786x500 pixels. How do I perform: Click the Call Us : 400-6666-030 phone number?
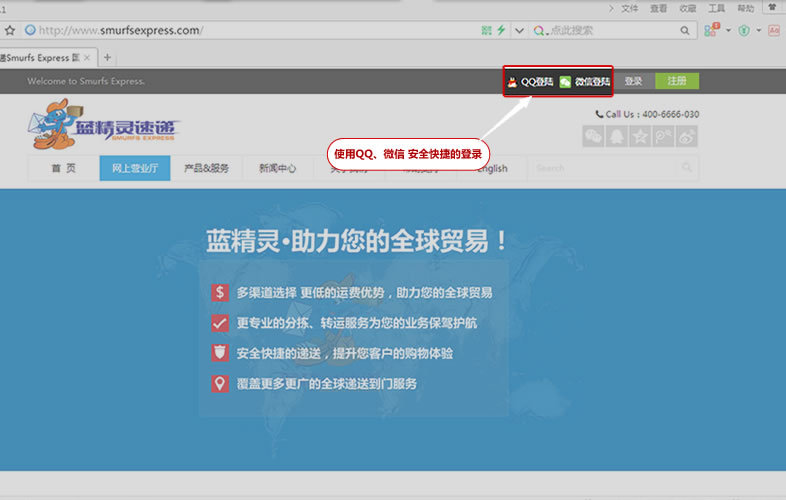pyautogui.click(x=652, y=114)
